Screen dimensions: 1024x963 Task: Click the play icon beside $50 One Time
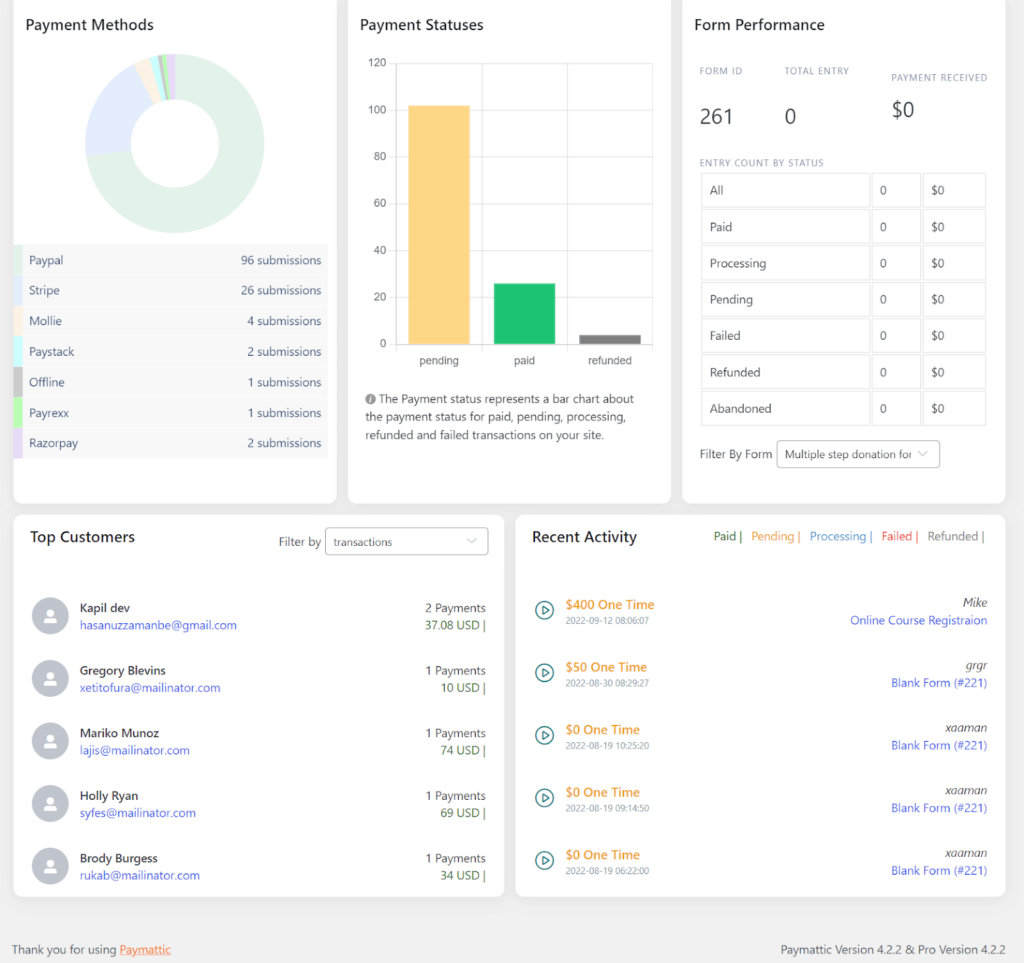pos(544,673)
